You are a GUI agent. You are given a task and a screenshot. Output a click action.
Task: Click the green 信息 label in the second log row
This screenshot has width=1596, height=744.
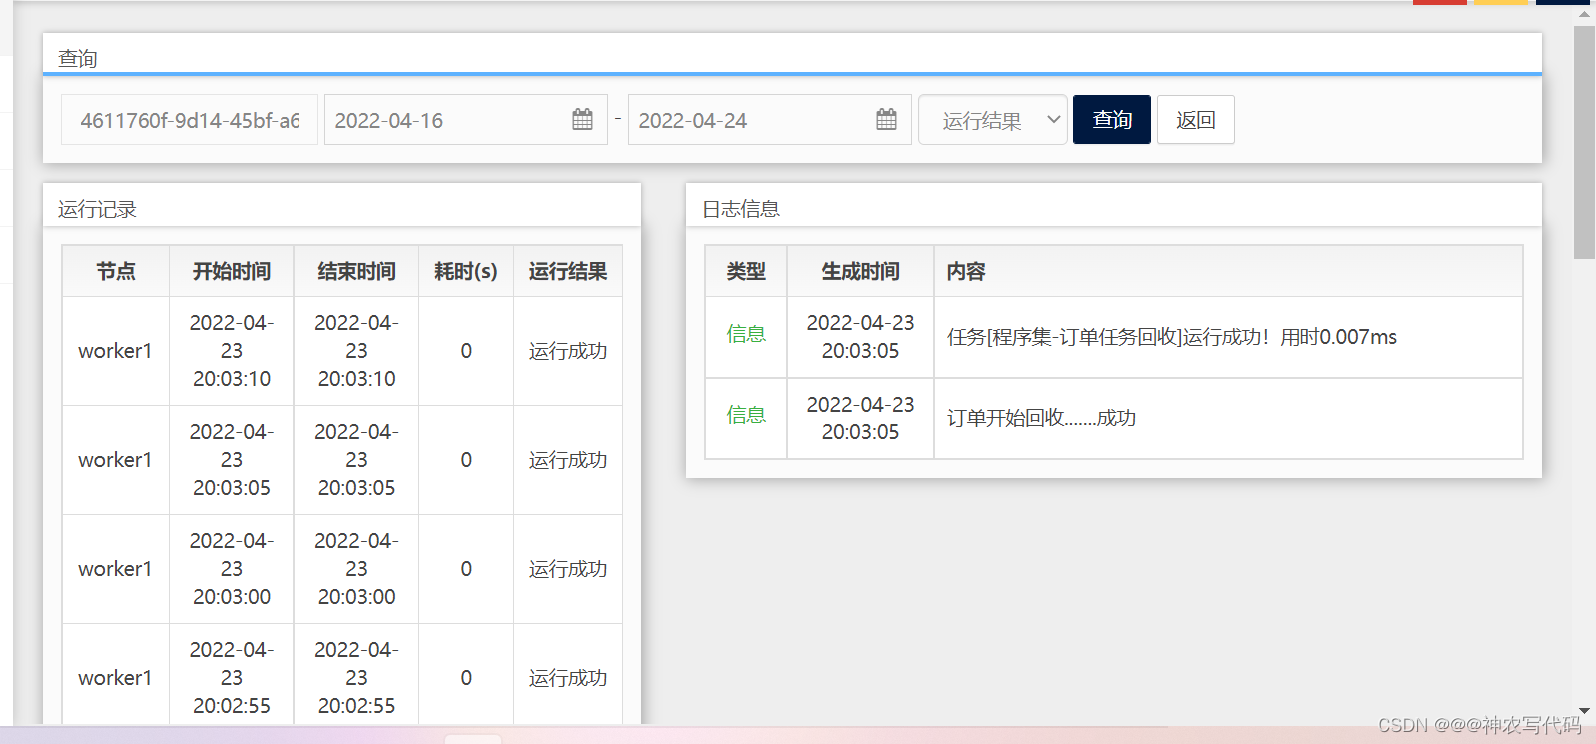coord(746,415)
